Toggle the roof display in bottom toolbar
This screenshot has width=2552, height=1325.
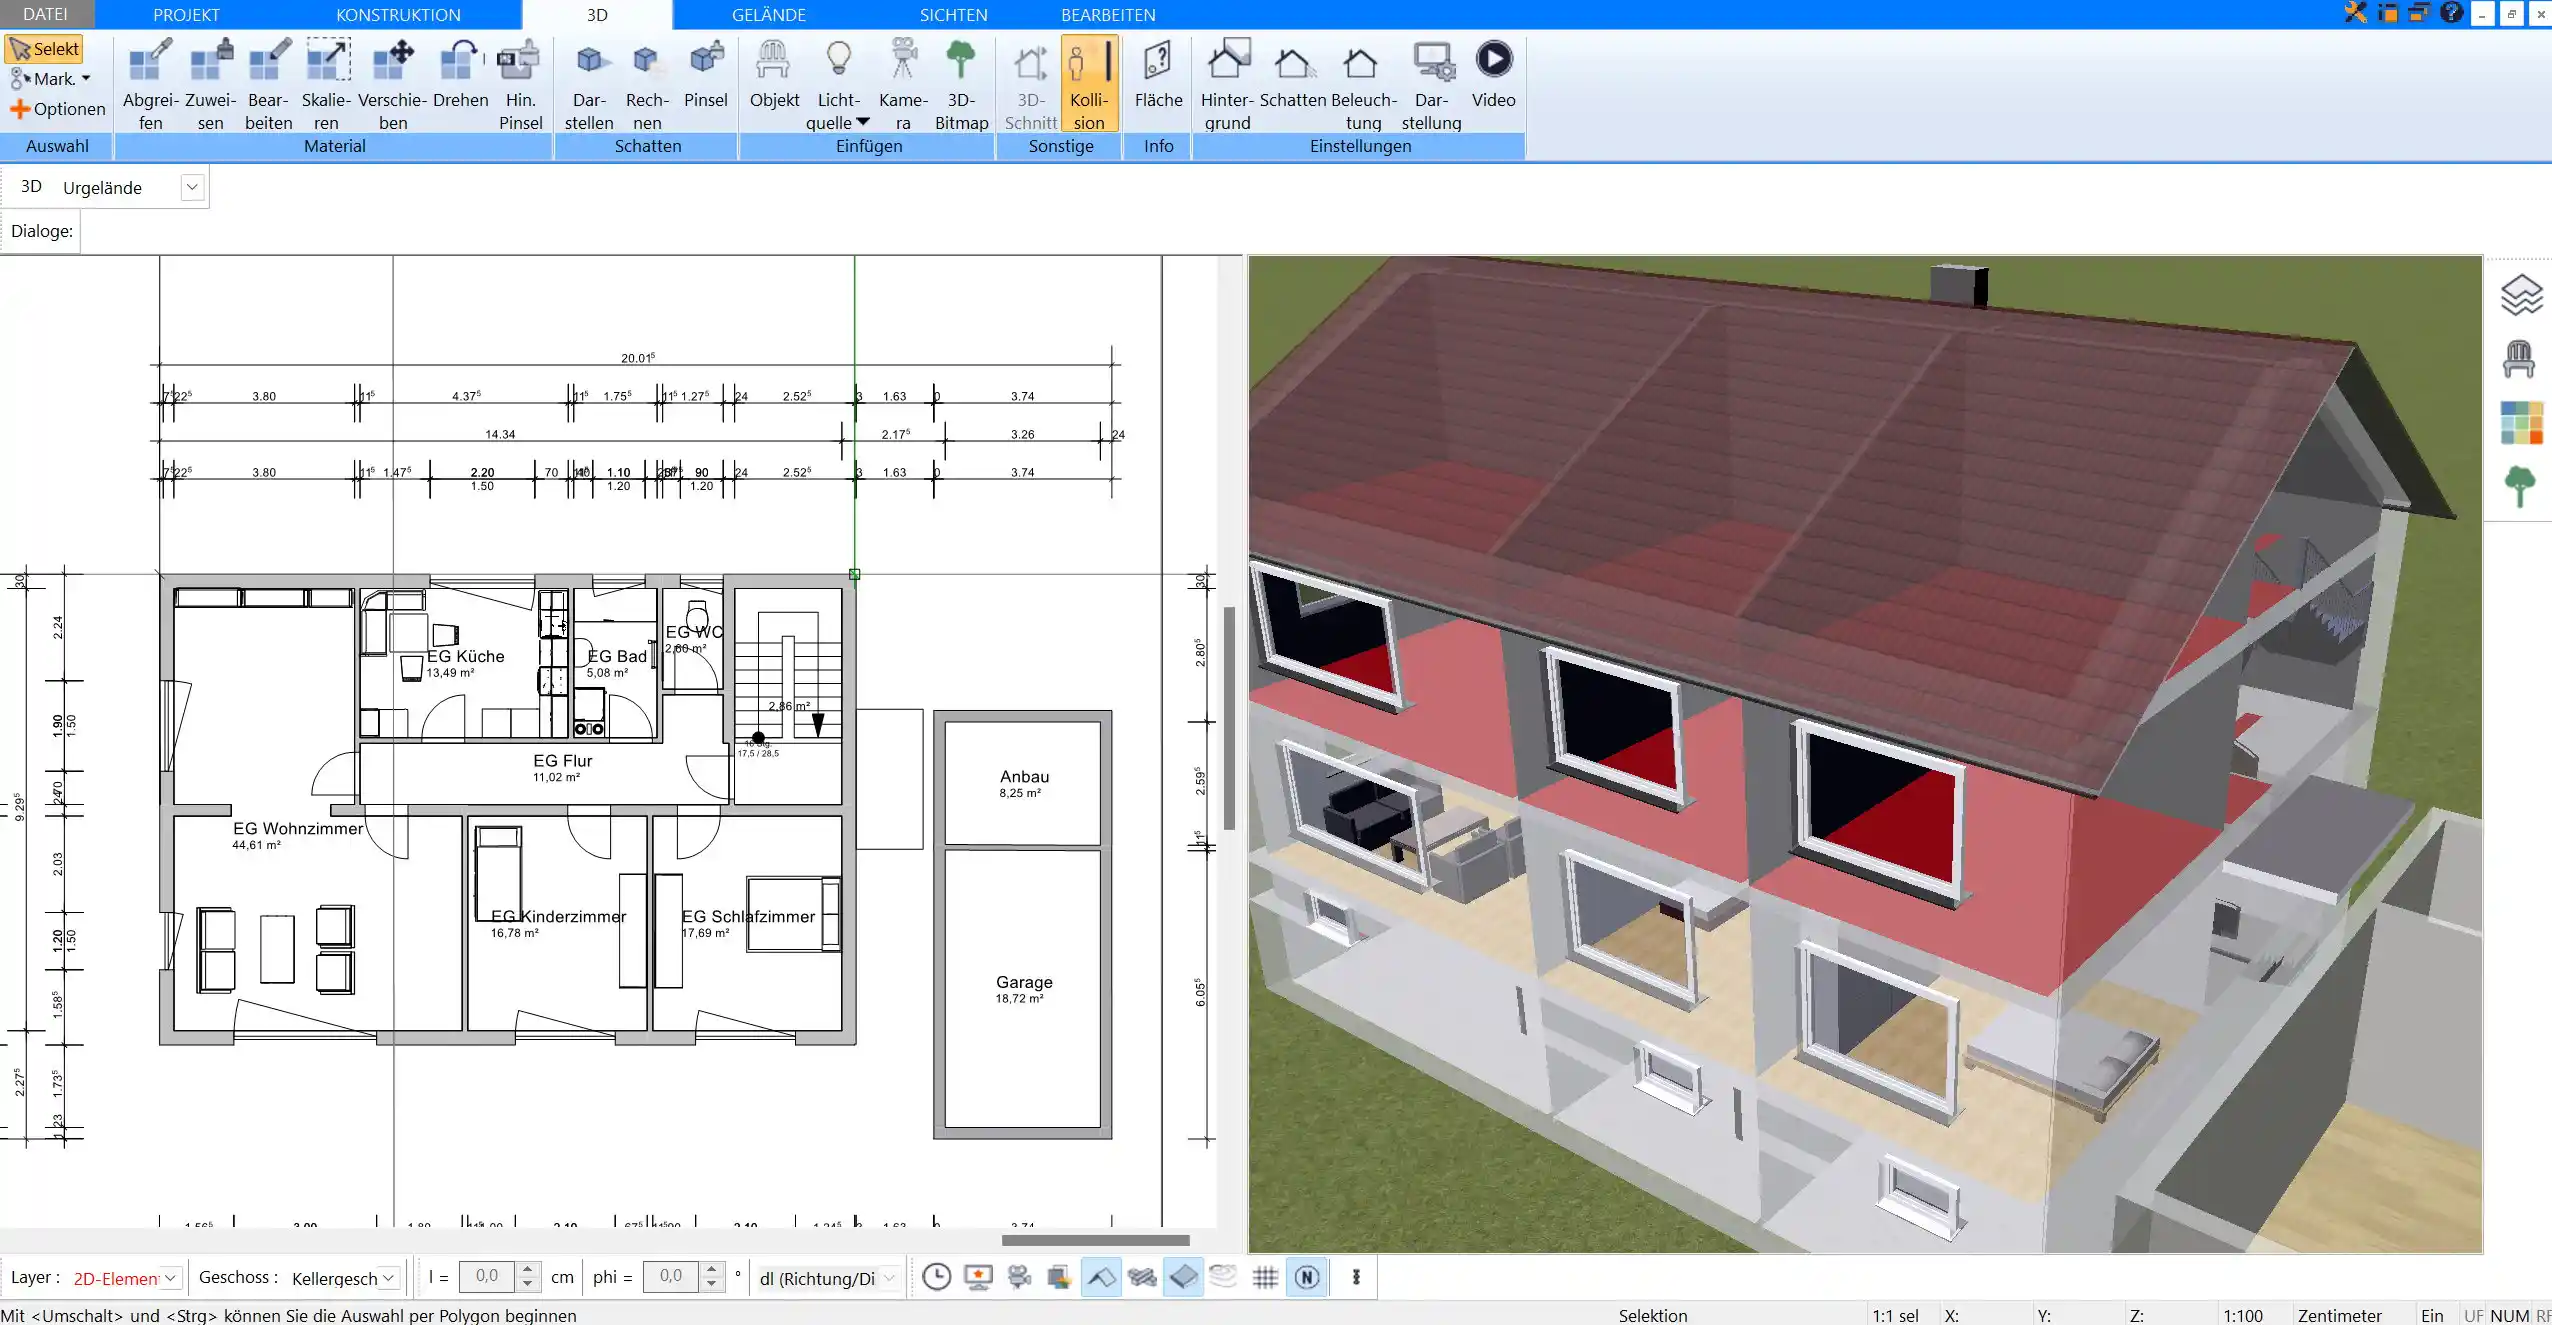point(1101,1277)
